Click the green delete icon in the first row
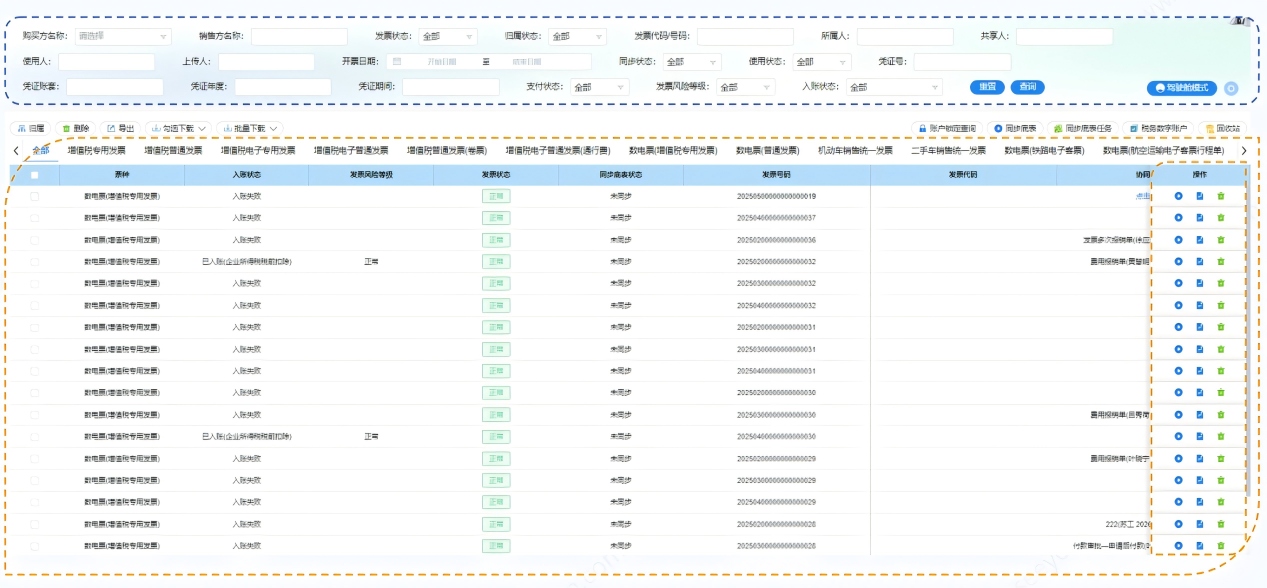 (1220, 196)
